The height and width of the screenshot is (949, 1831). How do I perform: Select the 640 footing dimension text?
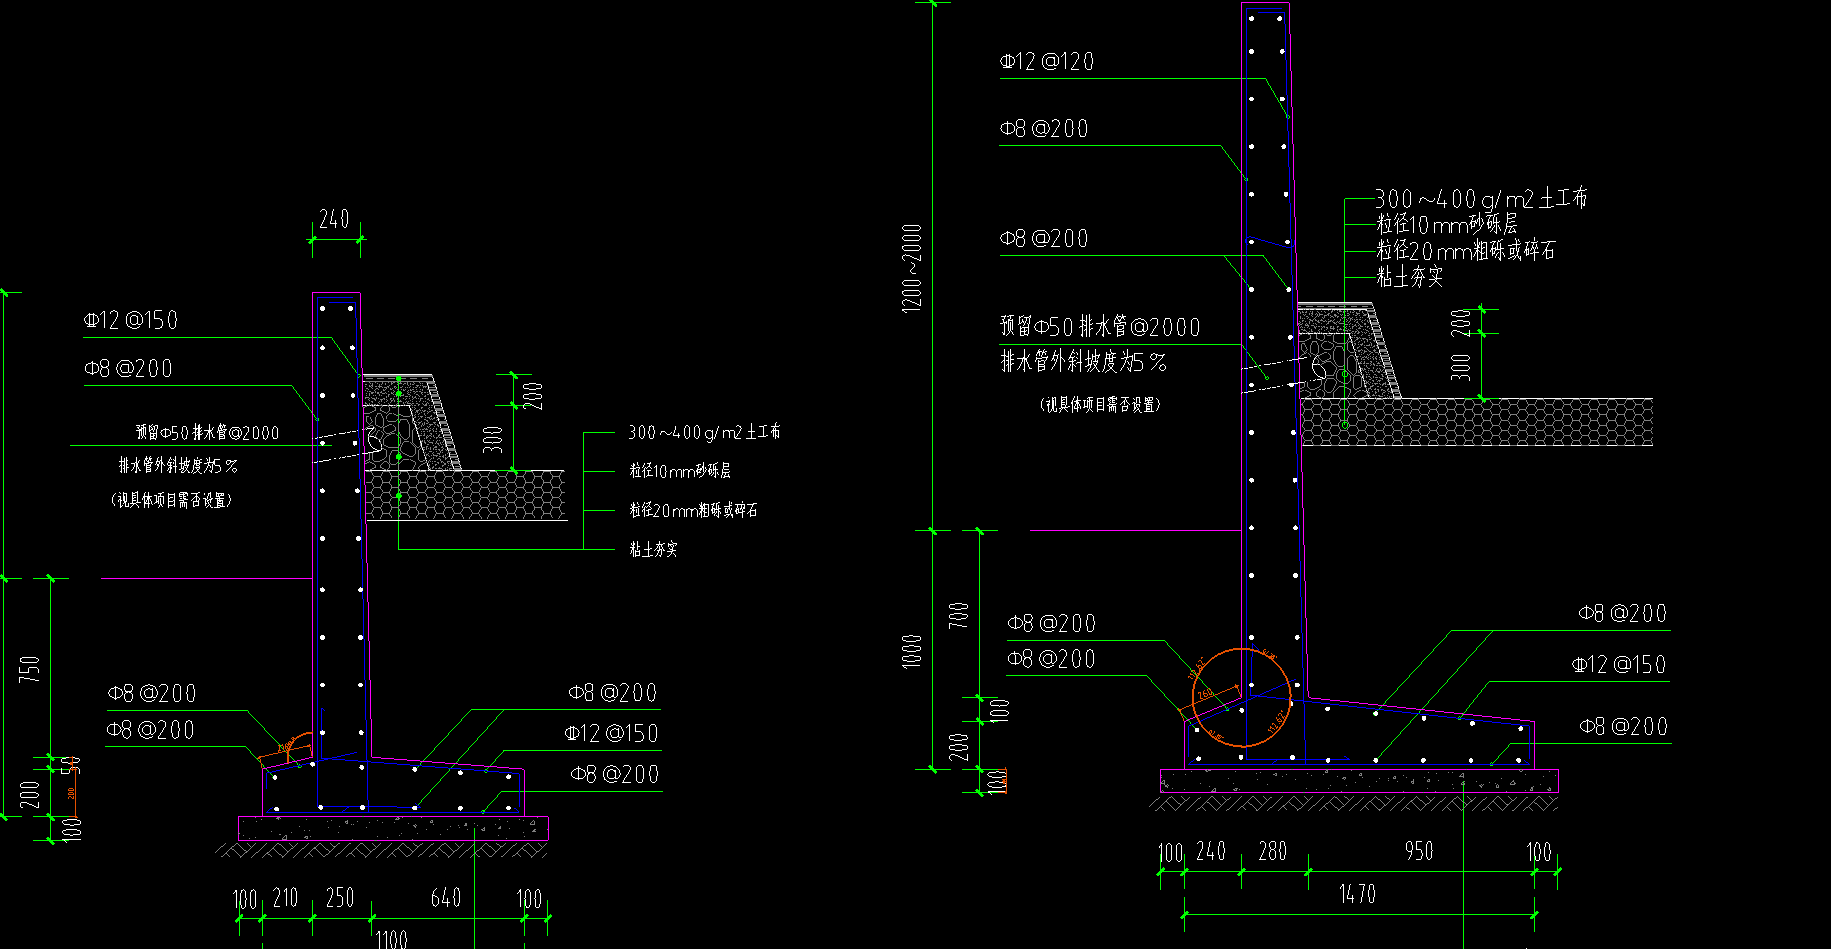[x=445, y=898]
